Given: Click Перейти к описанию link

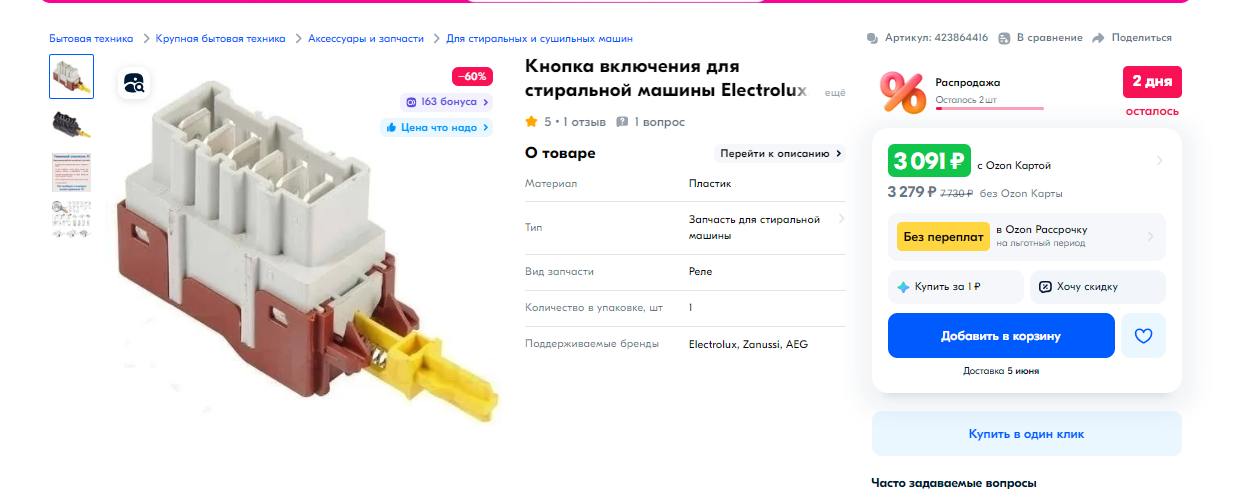Looking at the screenshot, I should point(780,154).
